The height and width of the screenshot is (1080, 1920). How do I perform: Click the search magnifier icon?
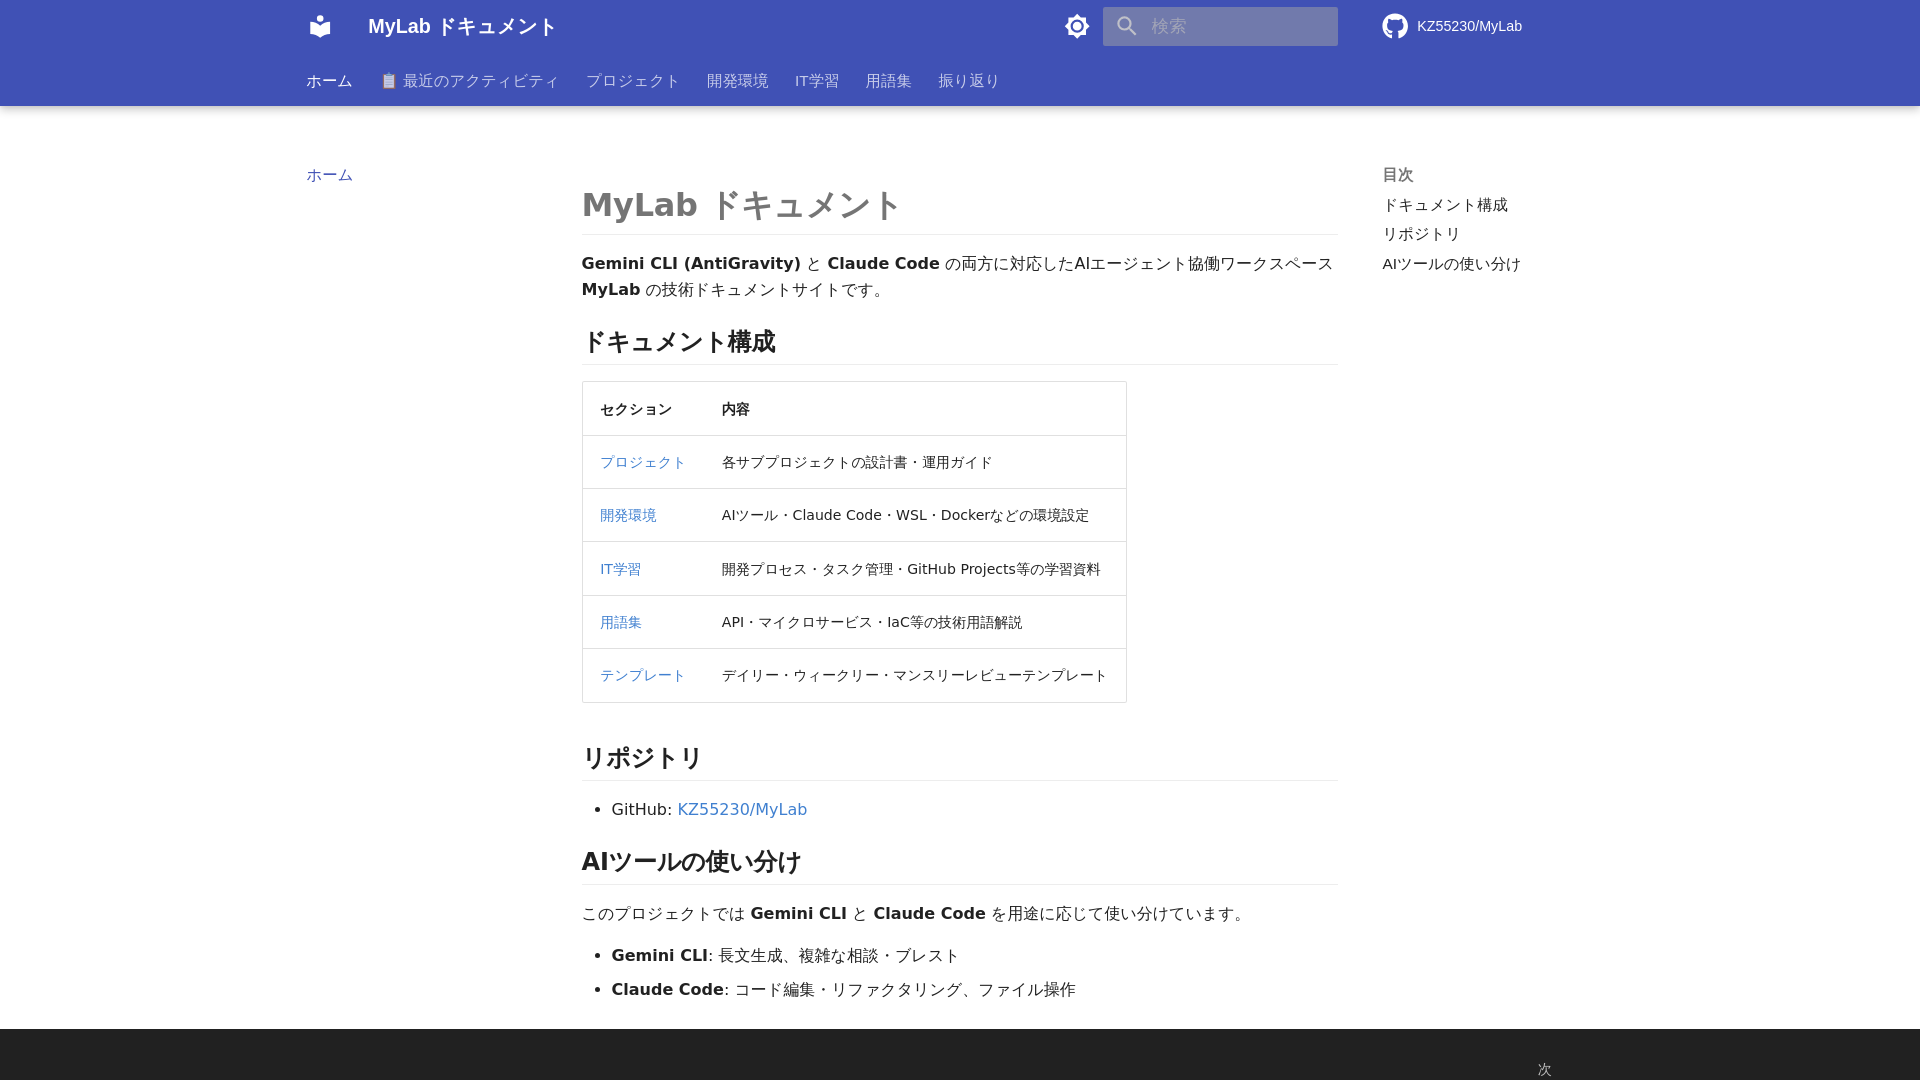click(x=1127, y=26)
